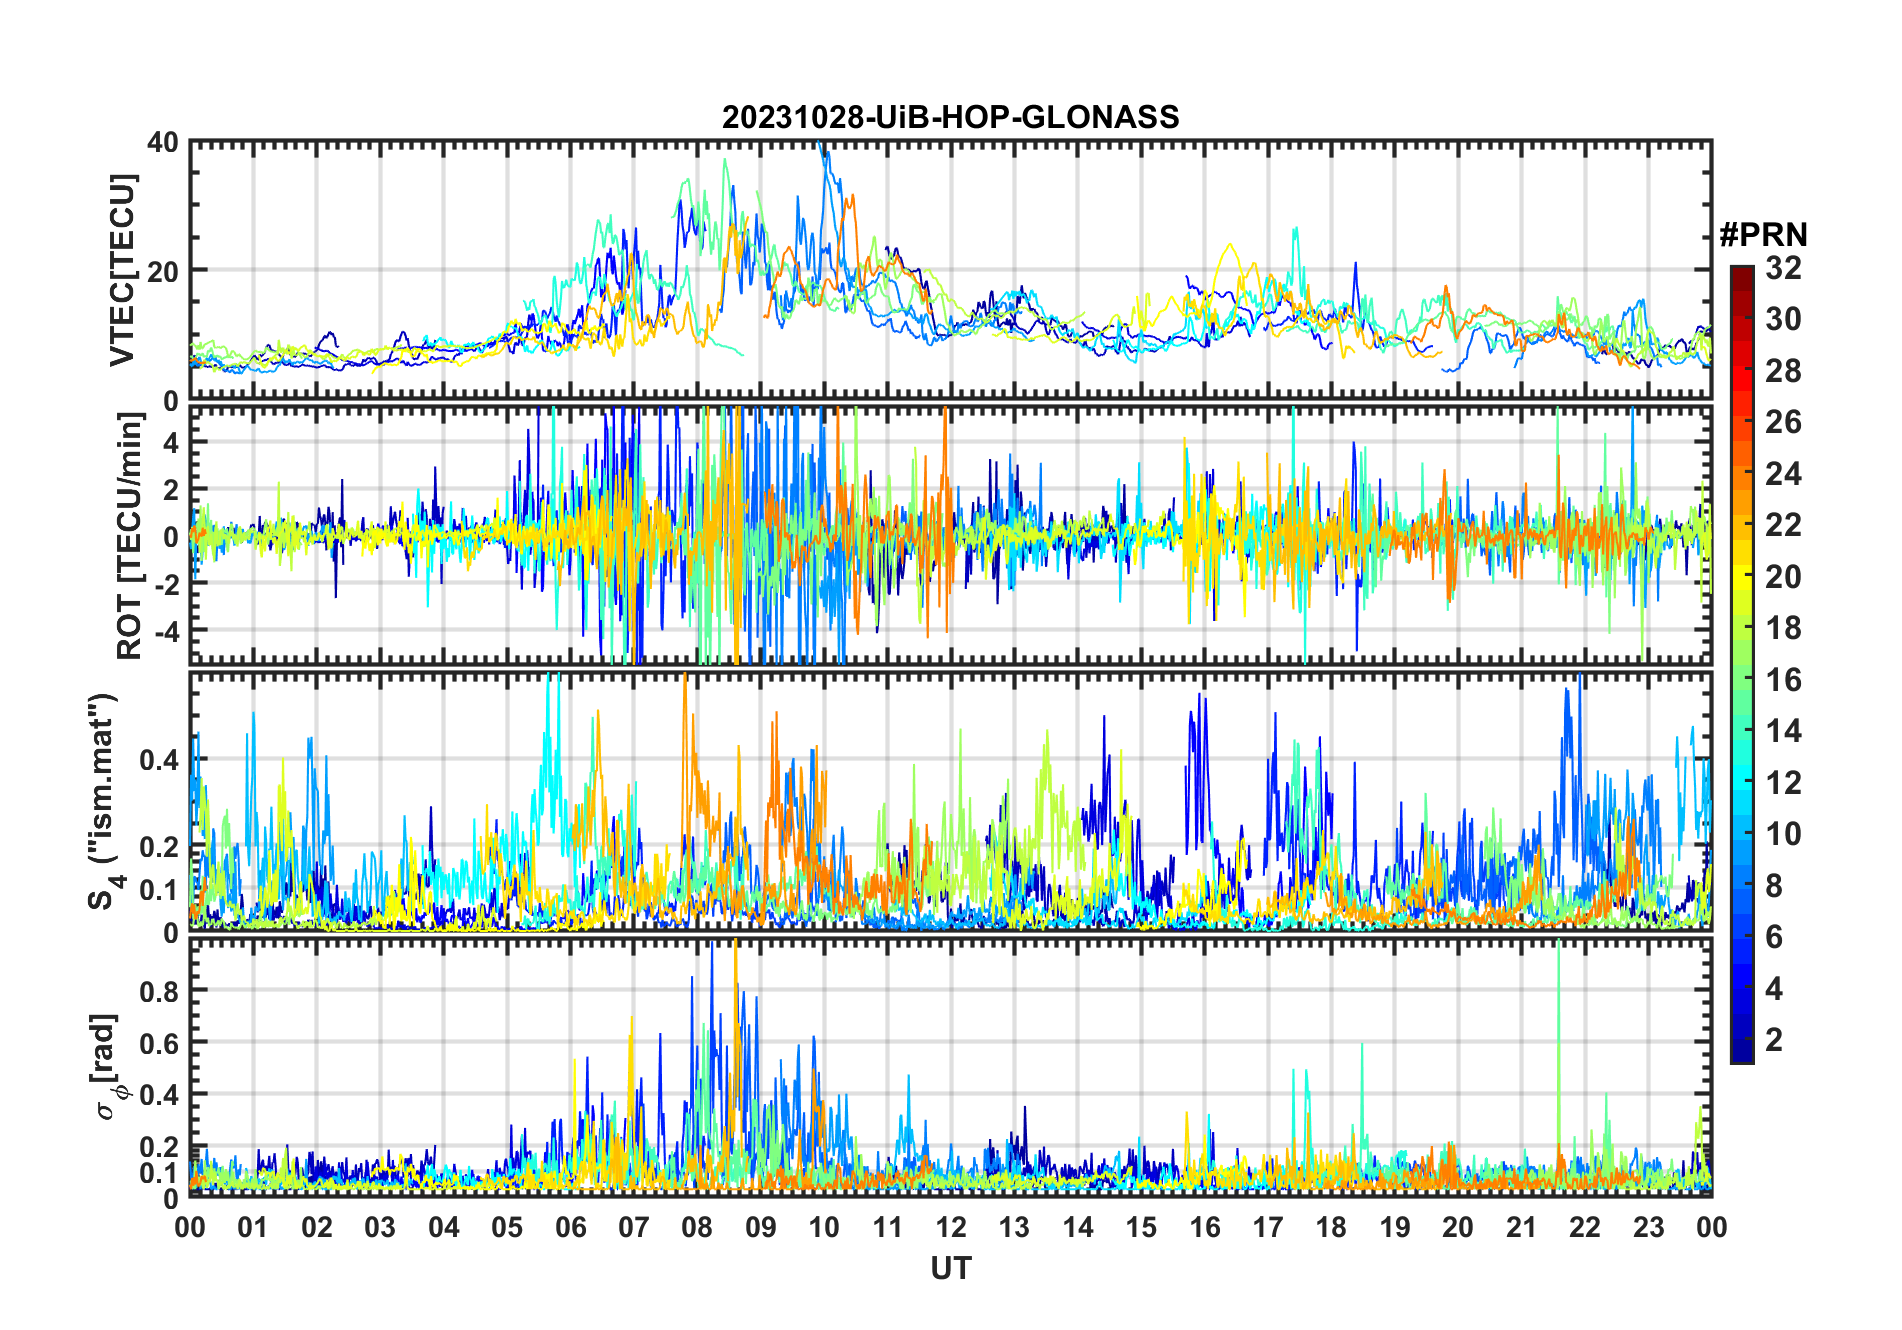The image size is (1902, 1330).
Task: Click the "40" tick on the VTEC axis
Action: pyautogui.click(x=163, y=143)
